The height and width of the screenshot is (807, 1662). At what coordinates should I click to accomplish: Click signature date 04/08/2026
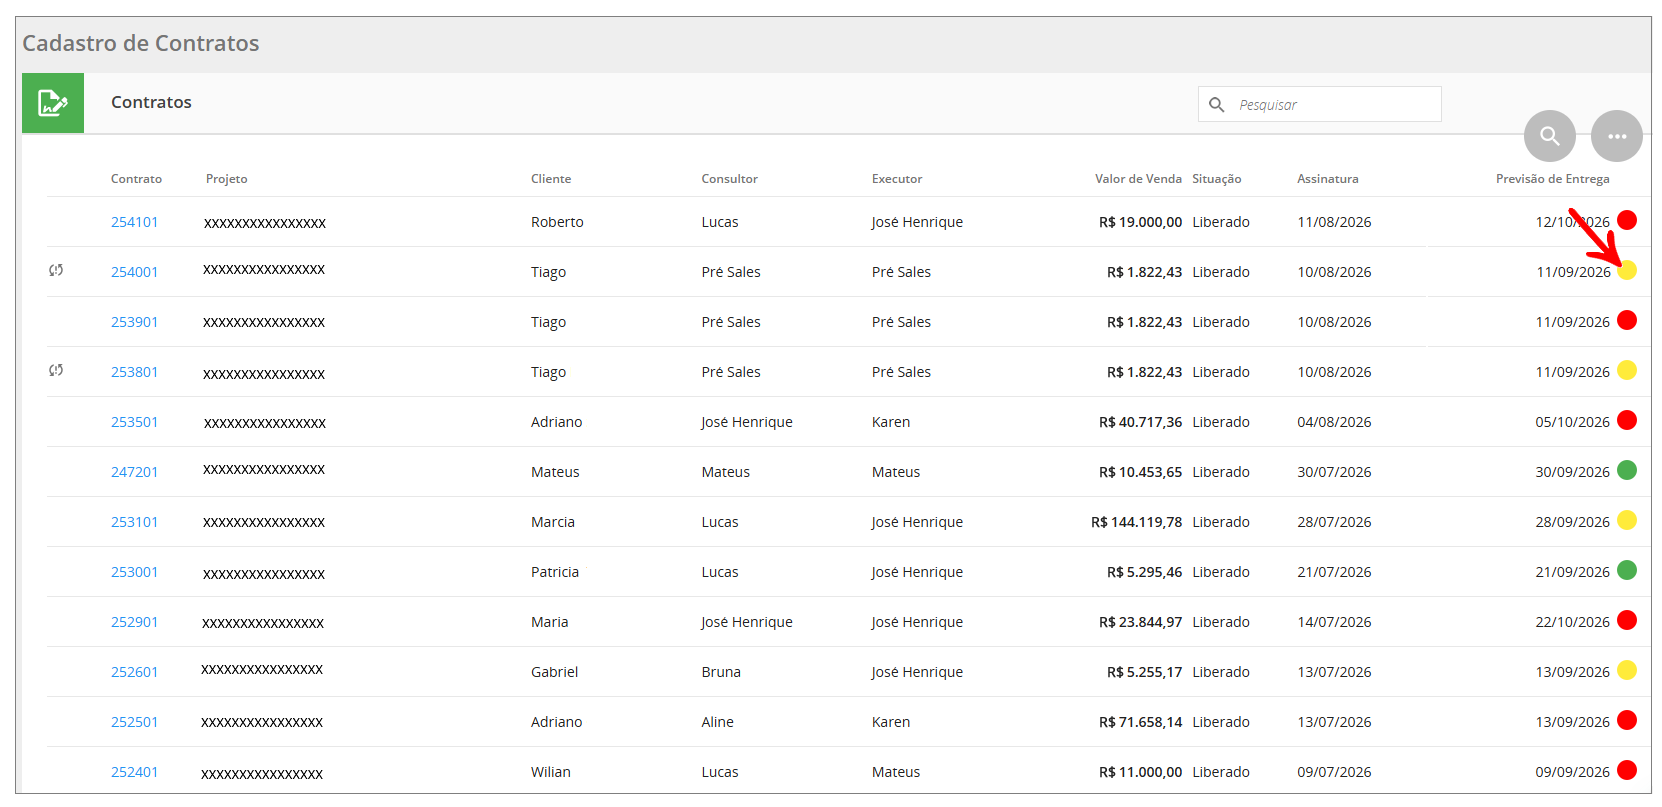click(x=1334, y=422)
